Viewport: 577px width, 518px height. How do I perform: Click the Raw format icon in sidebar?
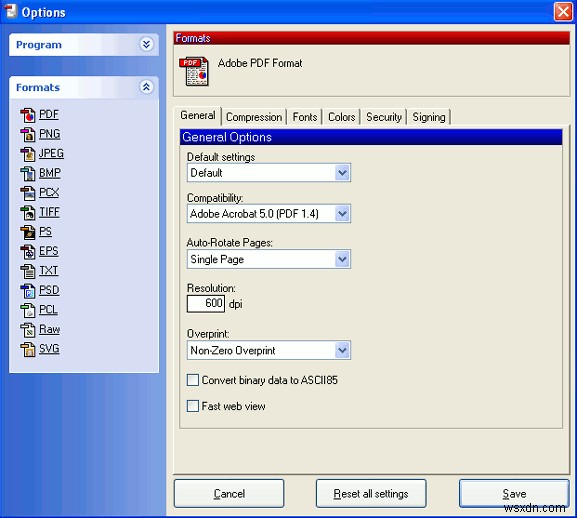click(x=28, y=330)
